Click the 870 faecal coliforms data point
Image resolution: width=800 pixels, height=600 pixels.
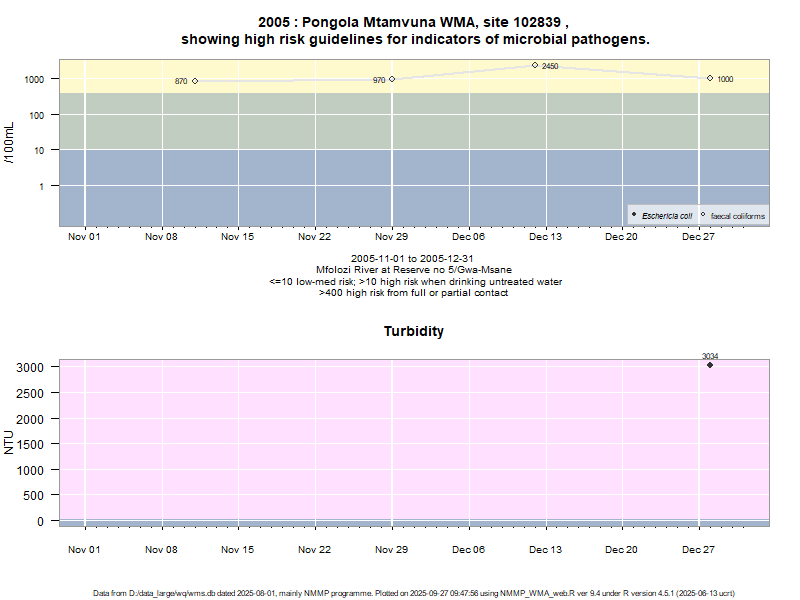(195, 81)
